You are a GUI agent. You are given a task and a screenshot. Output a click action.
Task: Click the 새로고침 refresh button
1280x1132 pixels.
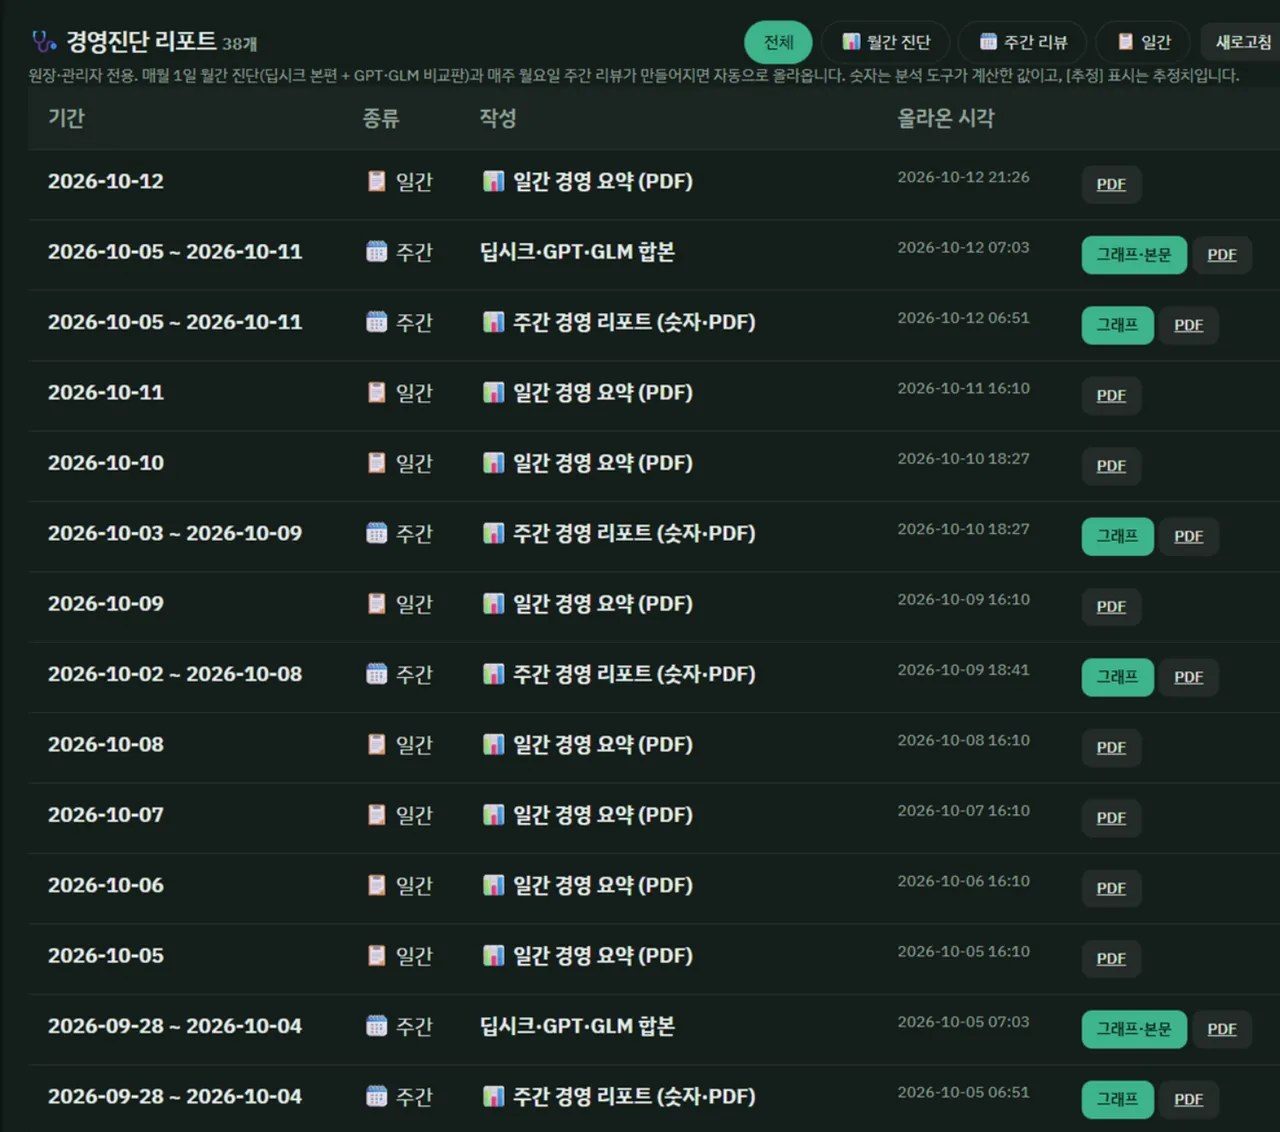point(1241,42)
